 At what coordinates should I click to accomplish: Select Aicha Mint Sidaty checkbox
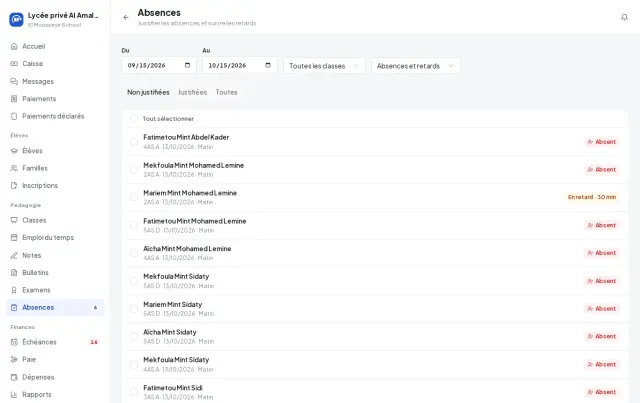coord(134,336)
